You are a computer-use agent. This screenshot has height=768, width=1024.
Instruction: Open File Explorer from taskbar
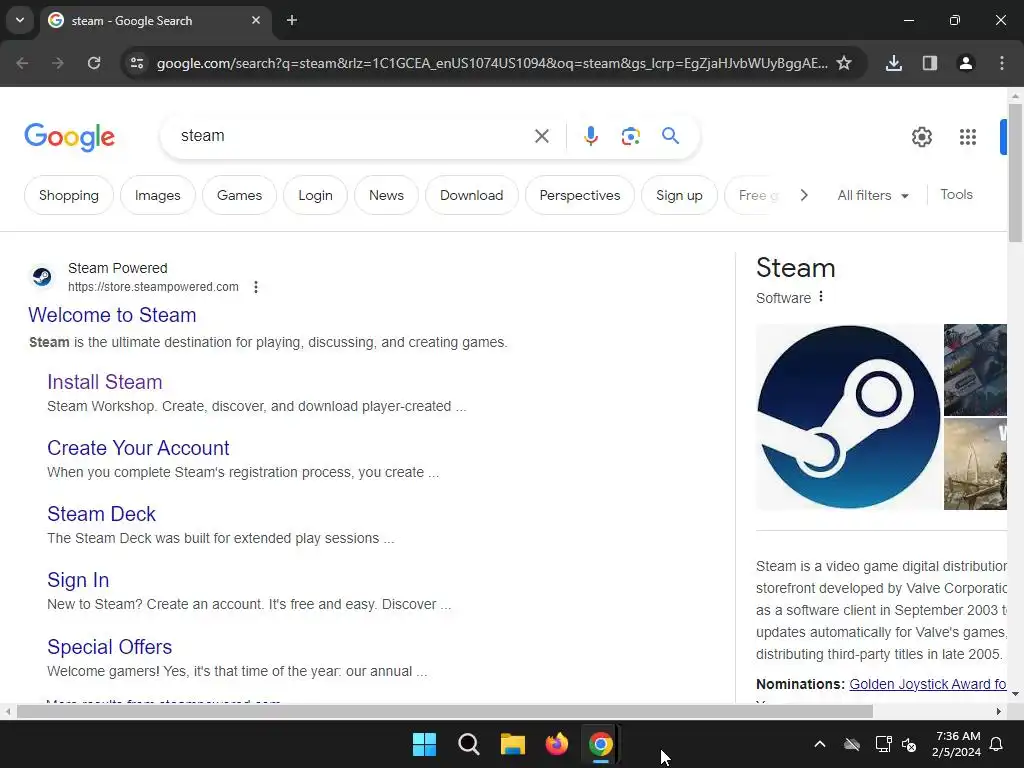513,744
